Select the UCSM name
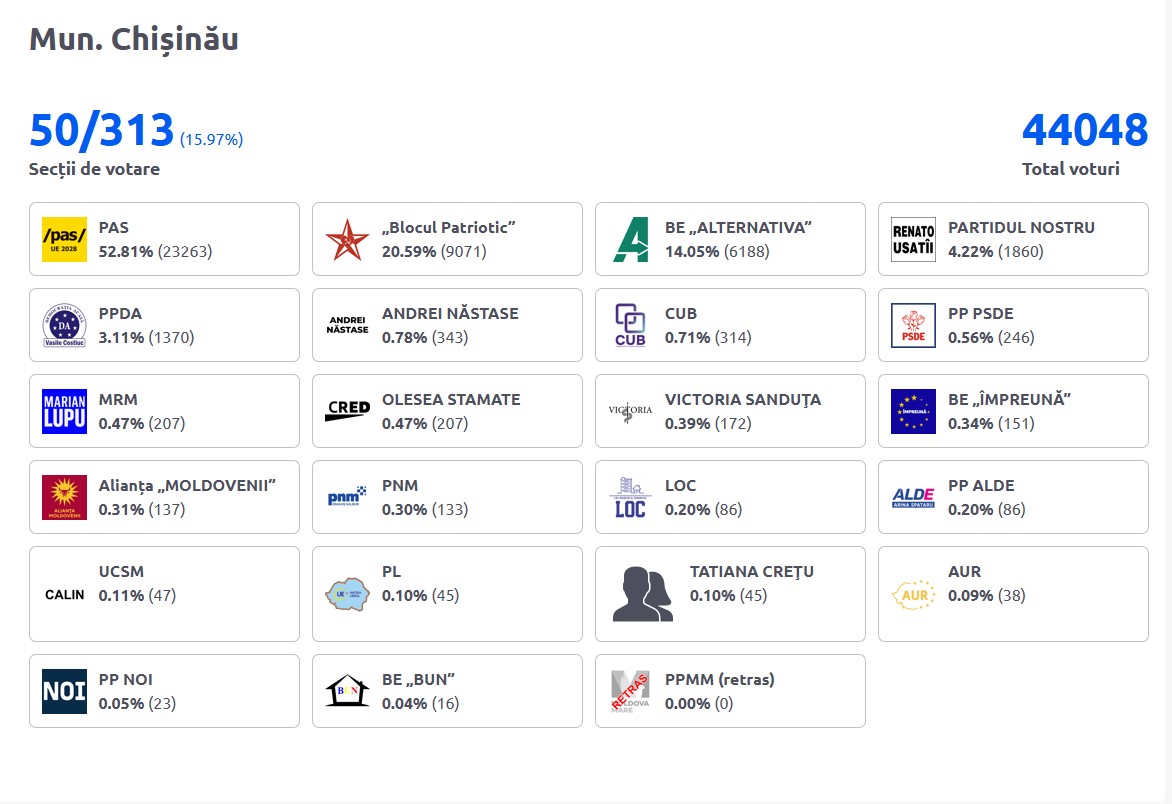This screenshot has width=1172, height=804. [x=121, y=571]
